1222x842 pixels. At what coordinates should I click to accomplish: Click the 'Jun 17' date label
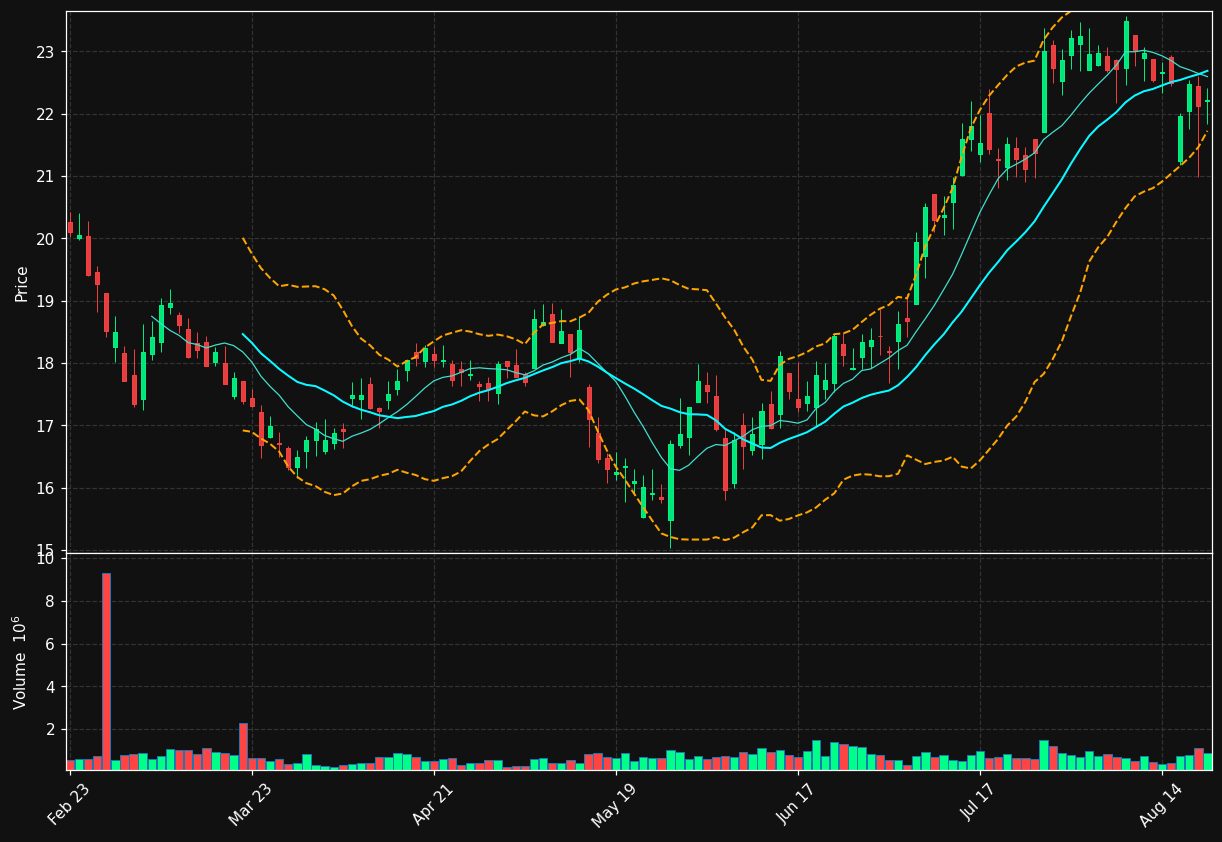797,805
